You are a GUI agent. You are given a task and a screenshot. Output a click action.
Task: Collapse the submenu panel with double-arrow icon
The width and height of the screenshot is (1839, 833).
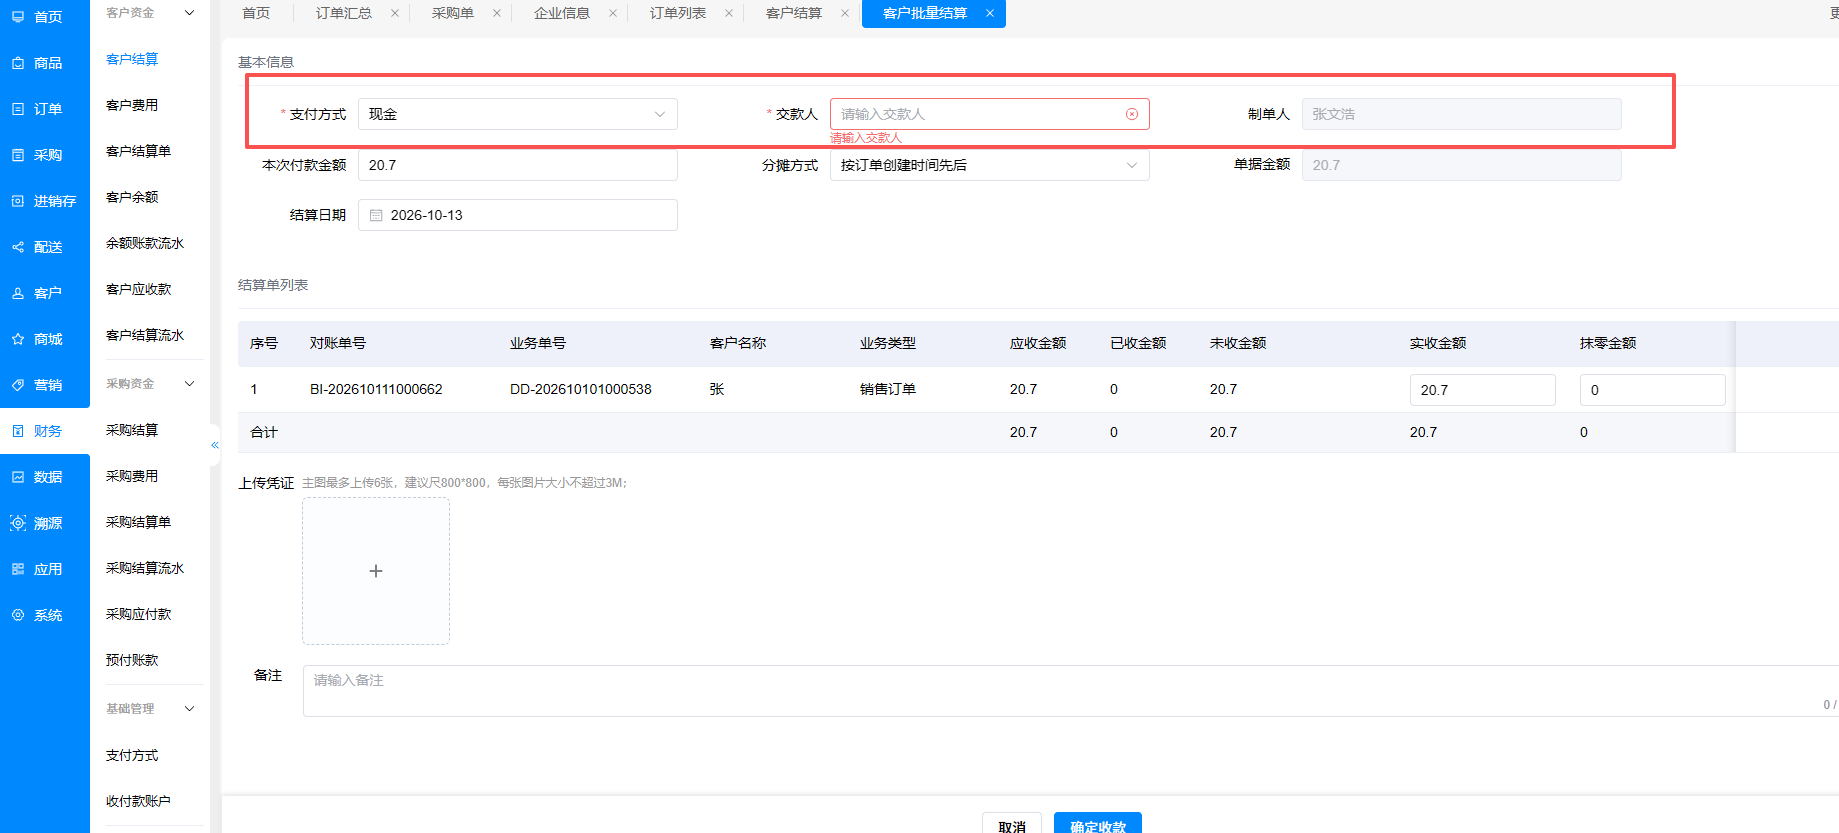click(x=214, y=445)
